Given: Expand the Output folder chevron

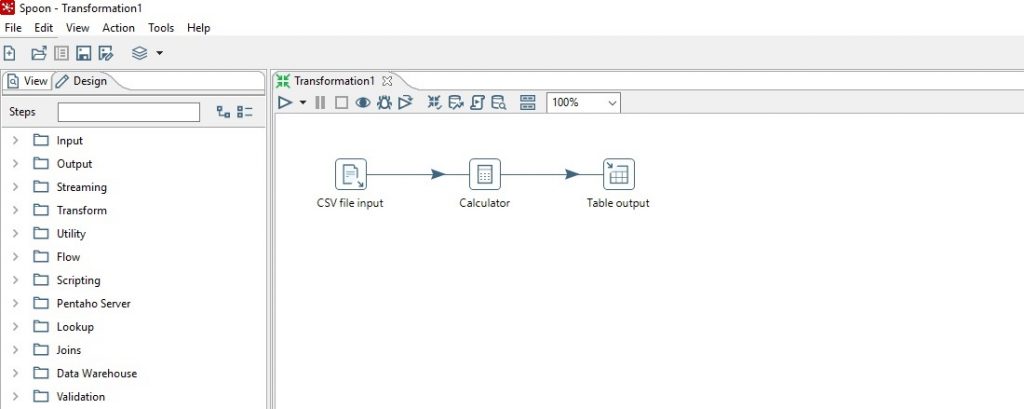Looking at the screenshot, I should (x=16, y=163).
